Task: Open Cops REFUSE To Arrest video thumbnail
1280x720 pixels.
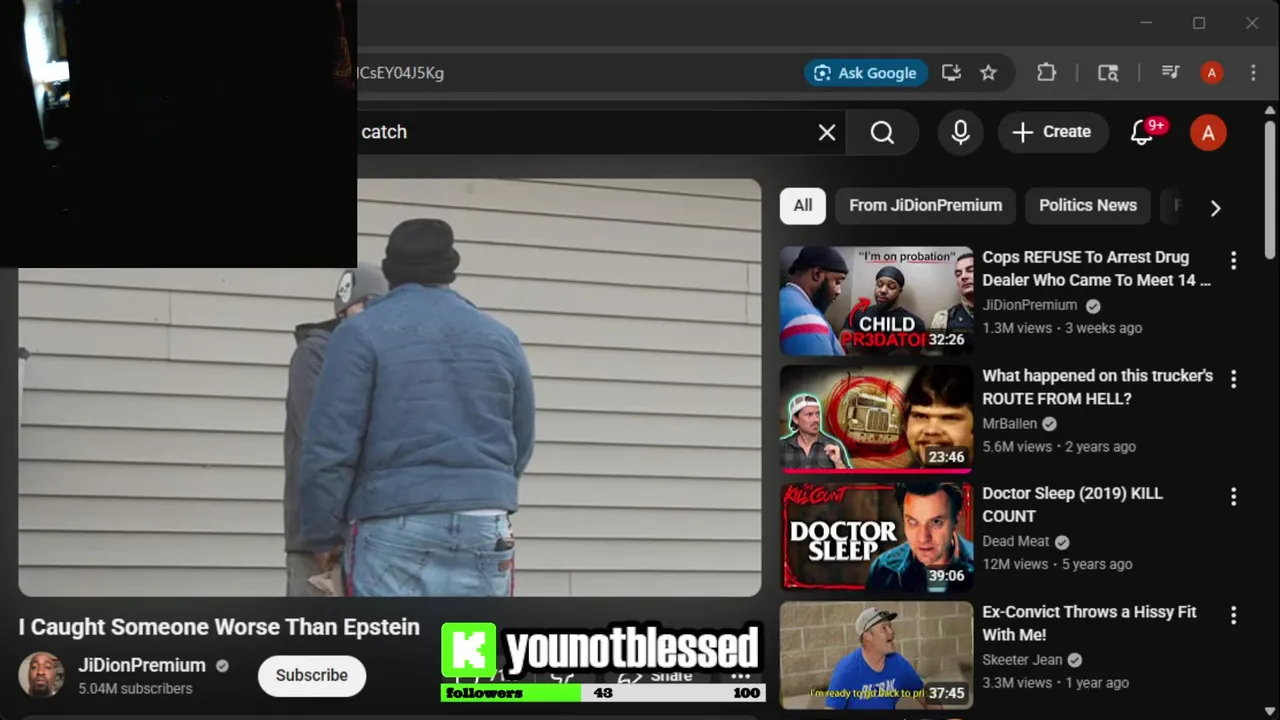Action: pos(876,300)
